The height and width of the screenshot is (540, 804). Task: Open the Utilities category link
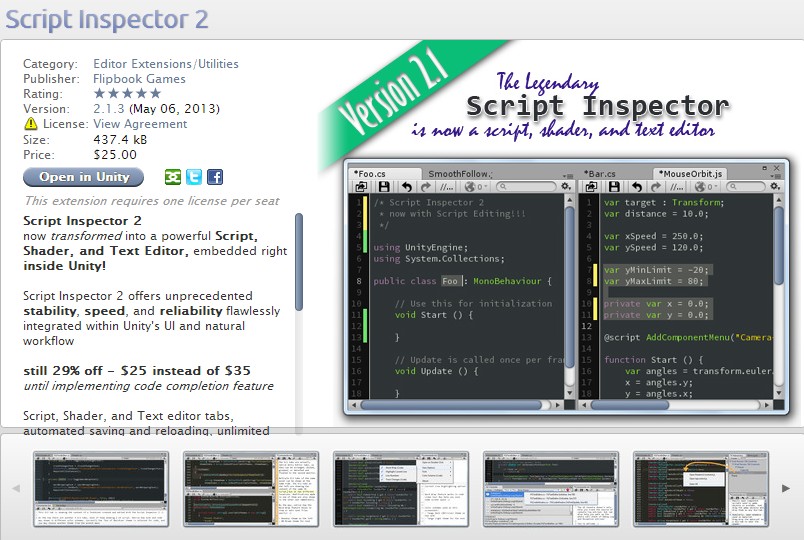[218, 64]
